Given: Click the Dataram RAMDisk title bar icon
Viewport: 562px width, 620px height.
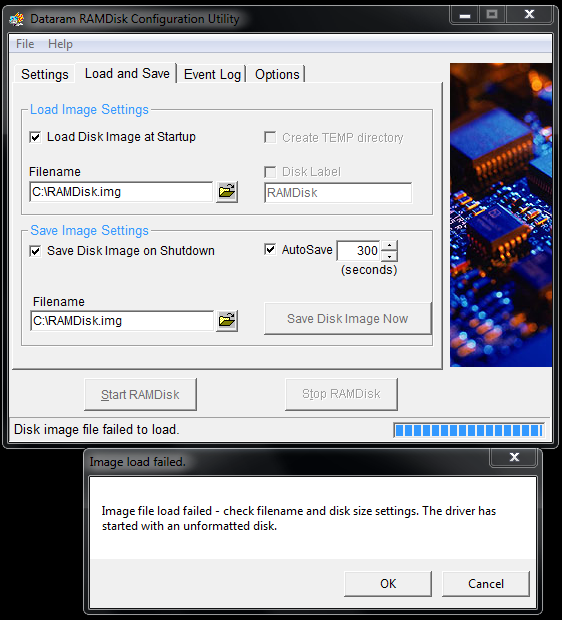Looking at the screenshot, I should 17,19.
